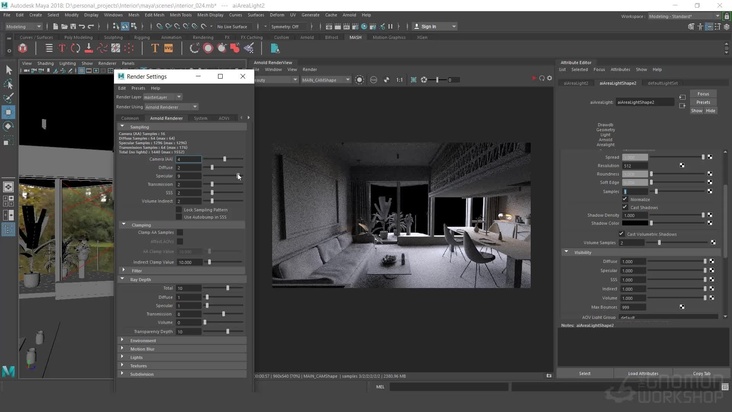Open the defaultLightSet tab

[x=662, y=83]
